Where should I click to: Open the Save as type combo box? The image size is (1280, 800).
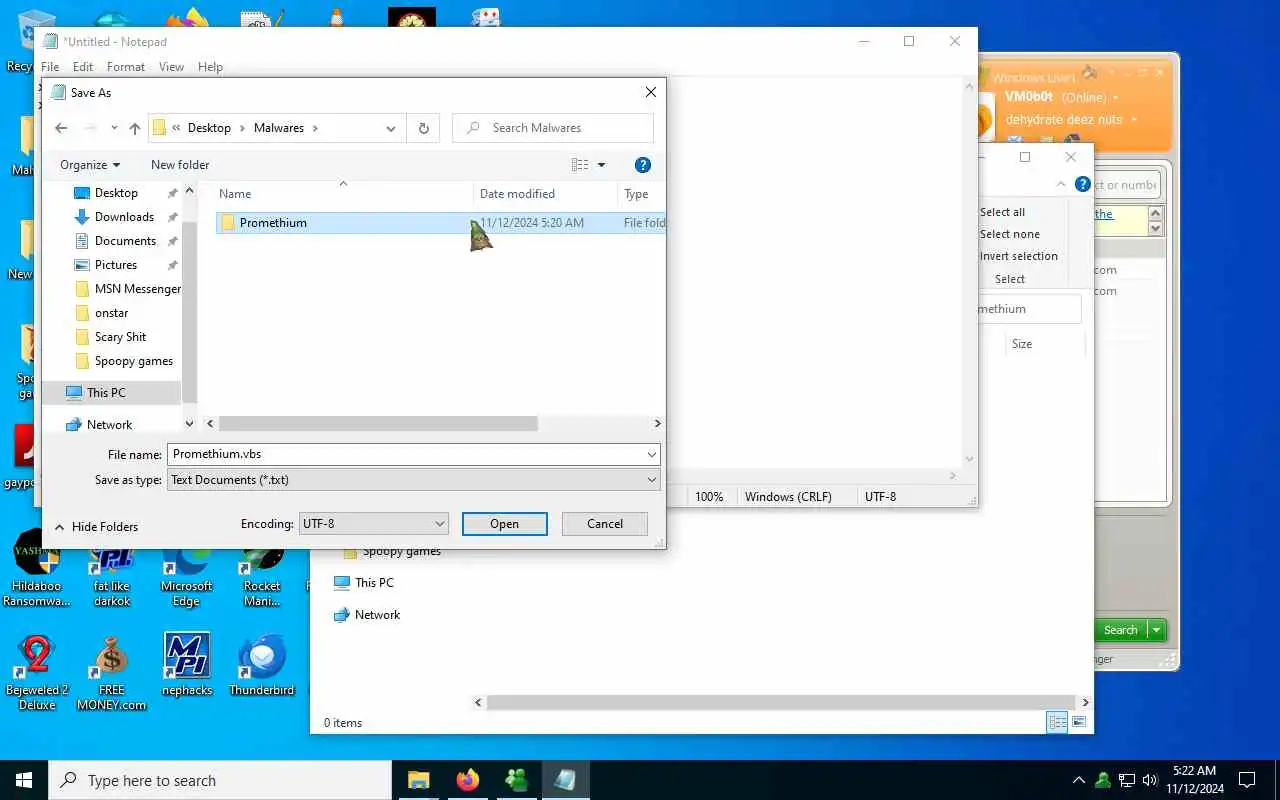413,480
